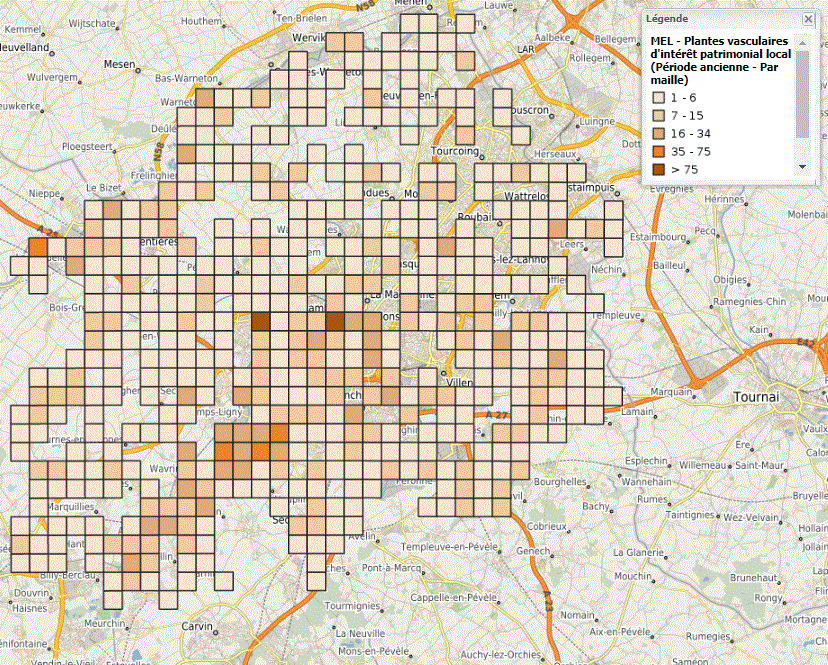
Task: Select the 1 - 6 legend swatch
Action: coord(658,98)
